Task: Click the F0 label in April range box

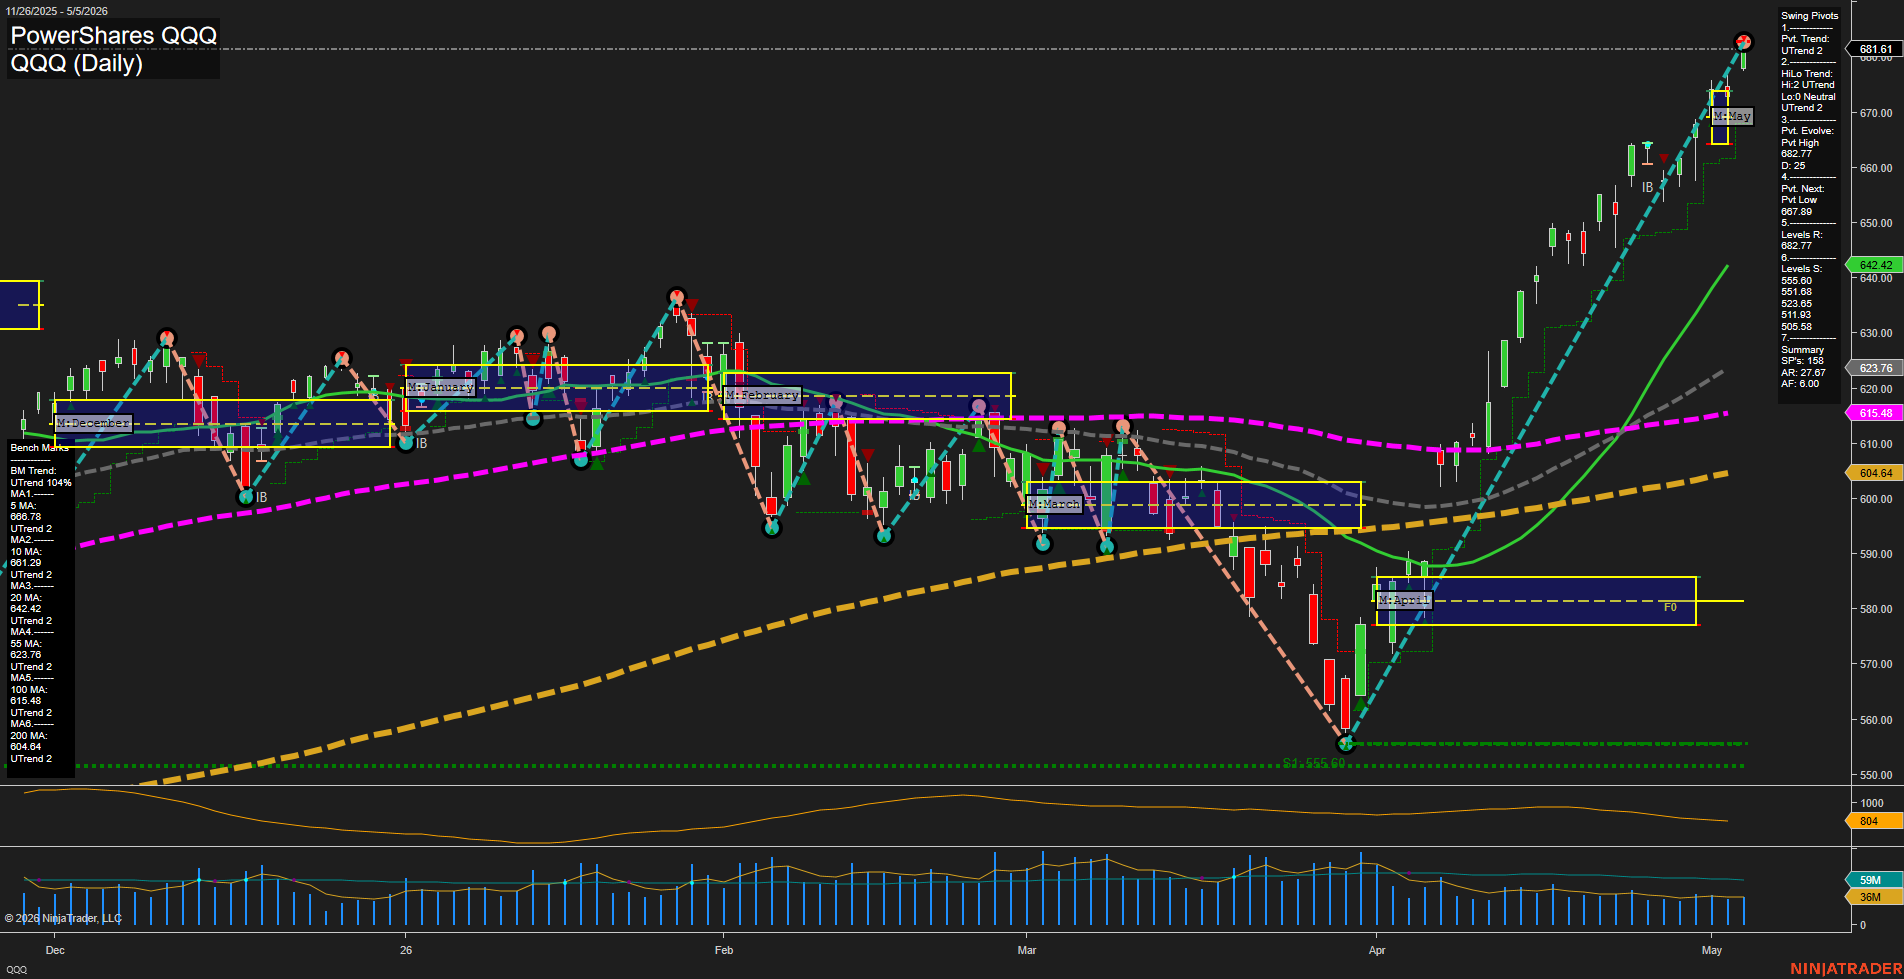Action: pos(1670,607)
